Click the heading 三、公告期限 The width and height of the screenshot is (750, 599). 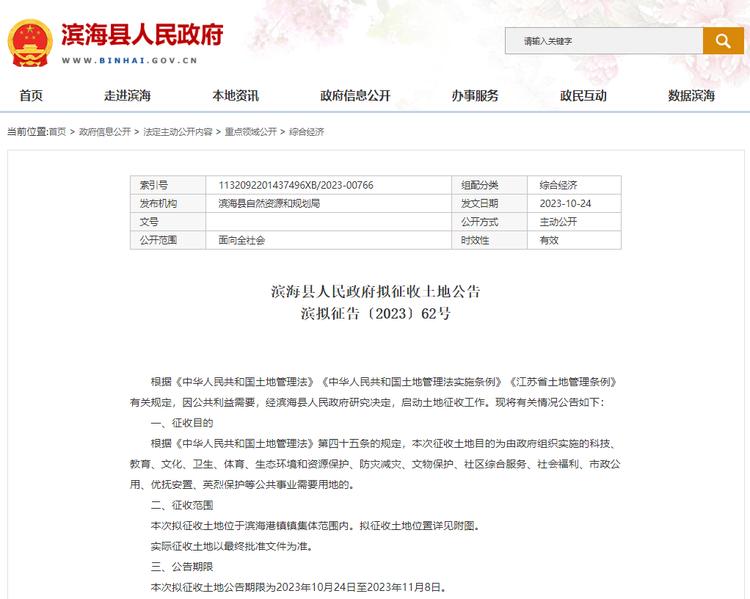[182, 567]
